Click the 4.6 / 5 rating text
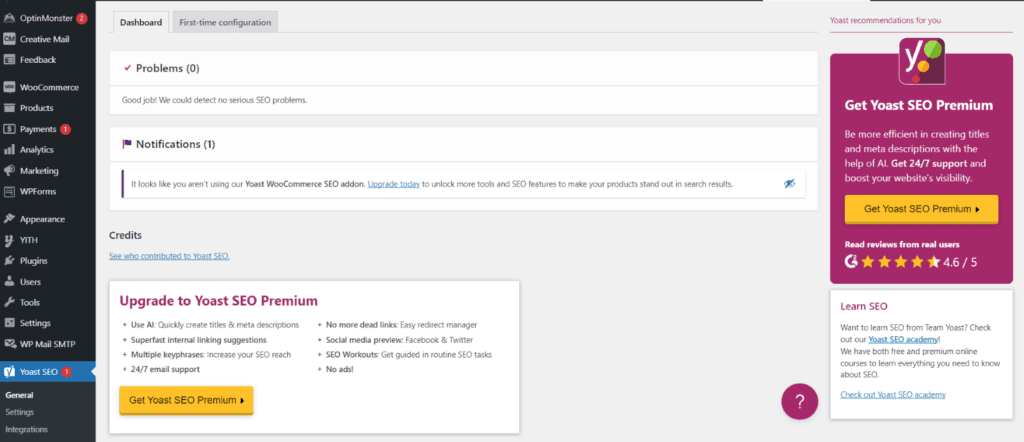1024x442 pixels. coord(960,262)
